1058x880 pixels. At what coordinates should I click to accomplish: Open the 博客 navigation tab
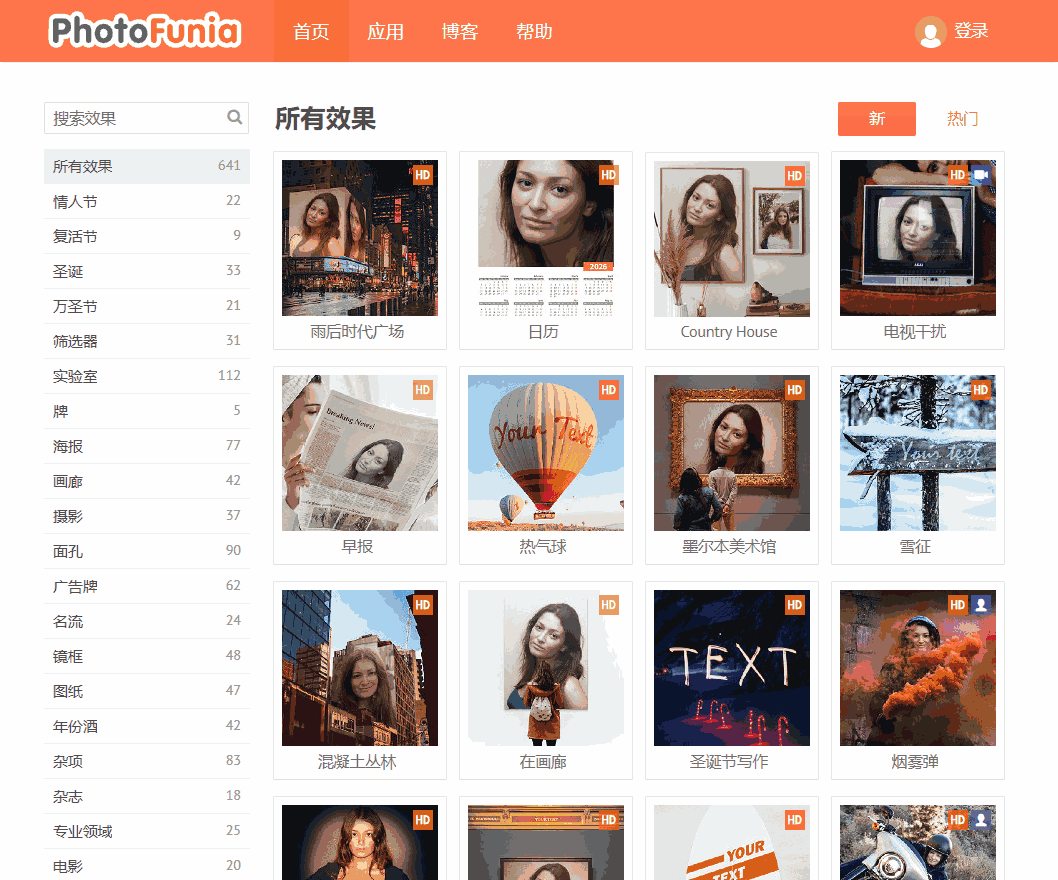click(460, 31)
